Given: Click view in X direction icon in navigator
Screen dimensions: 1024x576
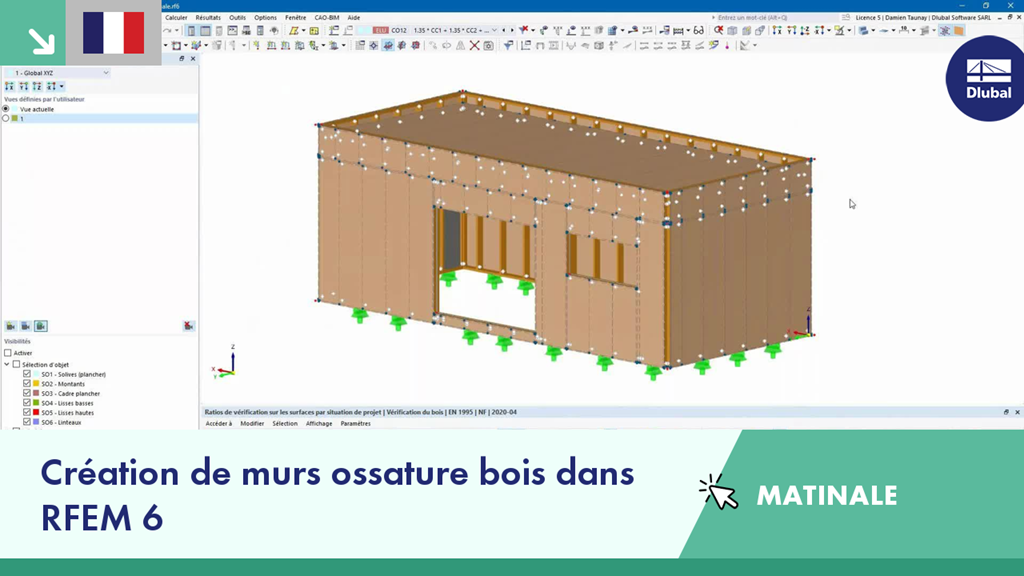Looking at the screenshot, I should [x=9, y=86].
